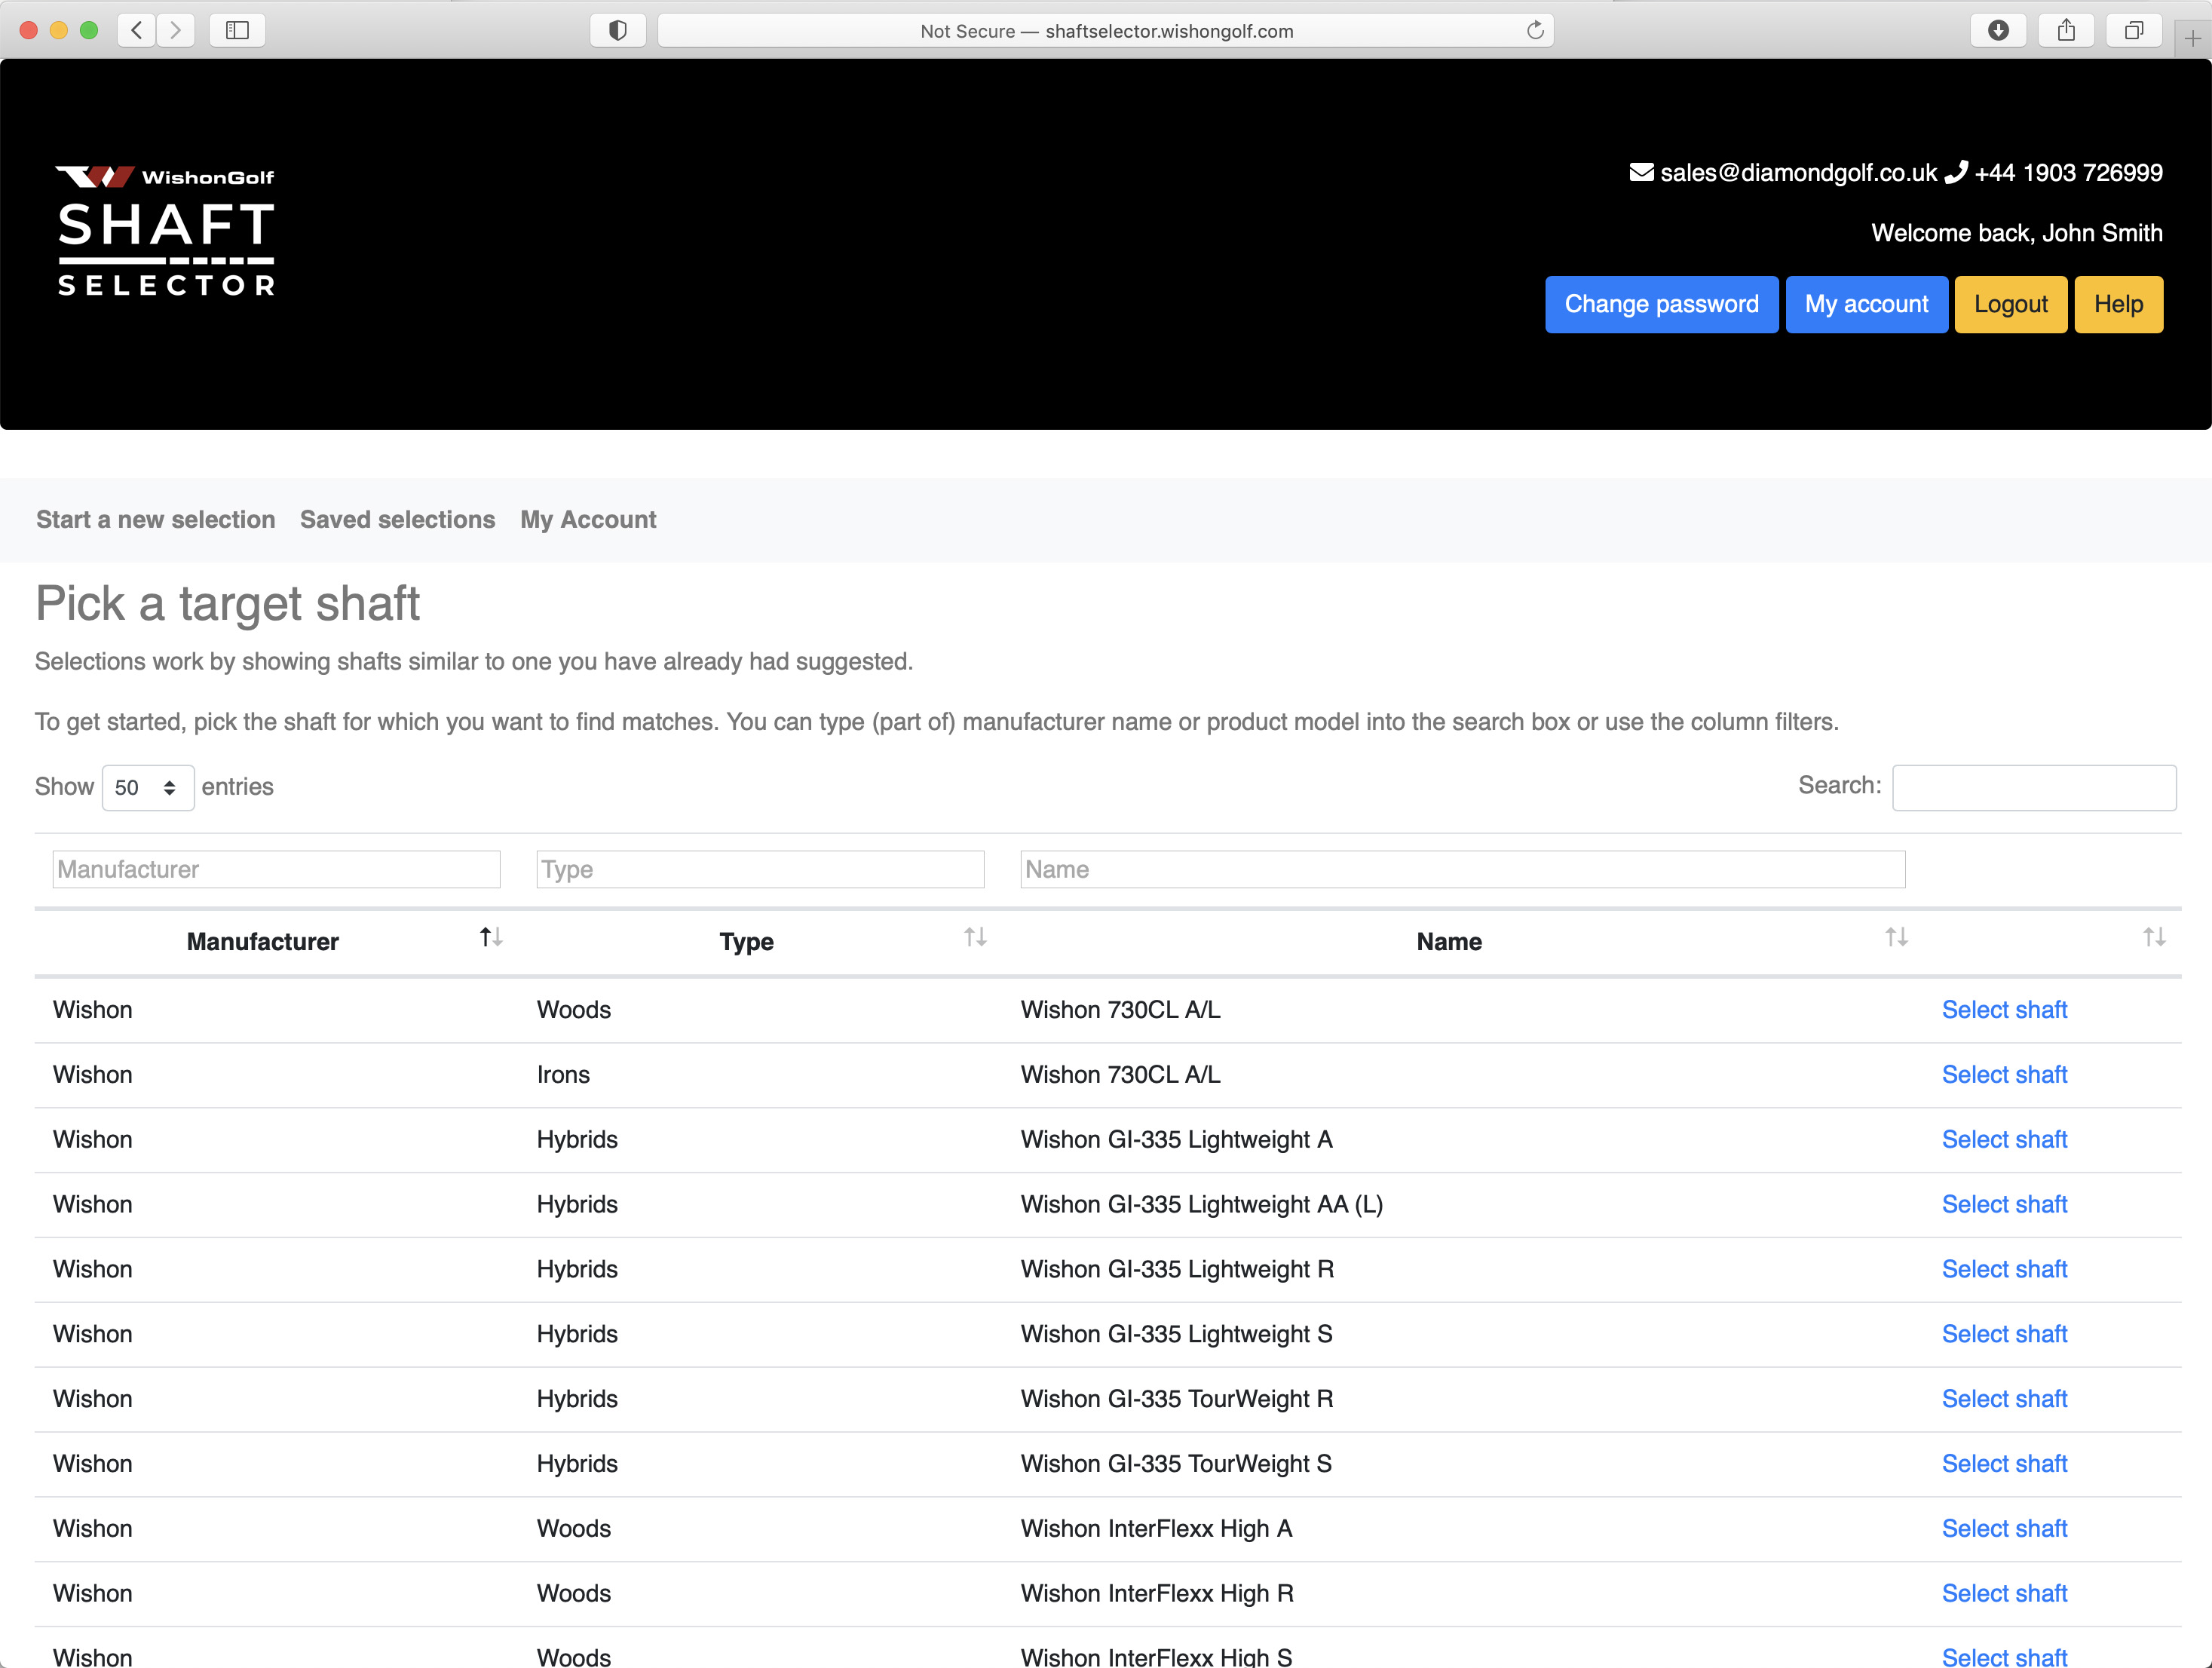This screenshot has height=1668, width=2212.
Task: Focus the Name filter field
Action: tap(1462, 869)
